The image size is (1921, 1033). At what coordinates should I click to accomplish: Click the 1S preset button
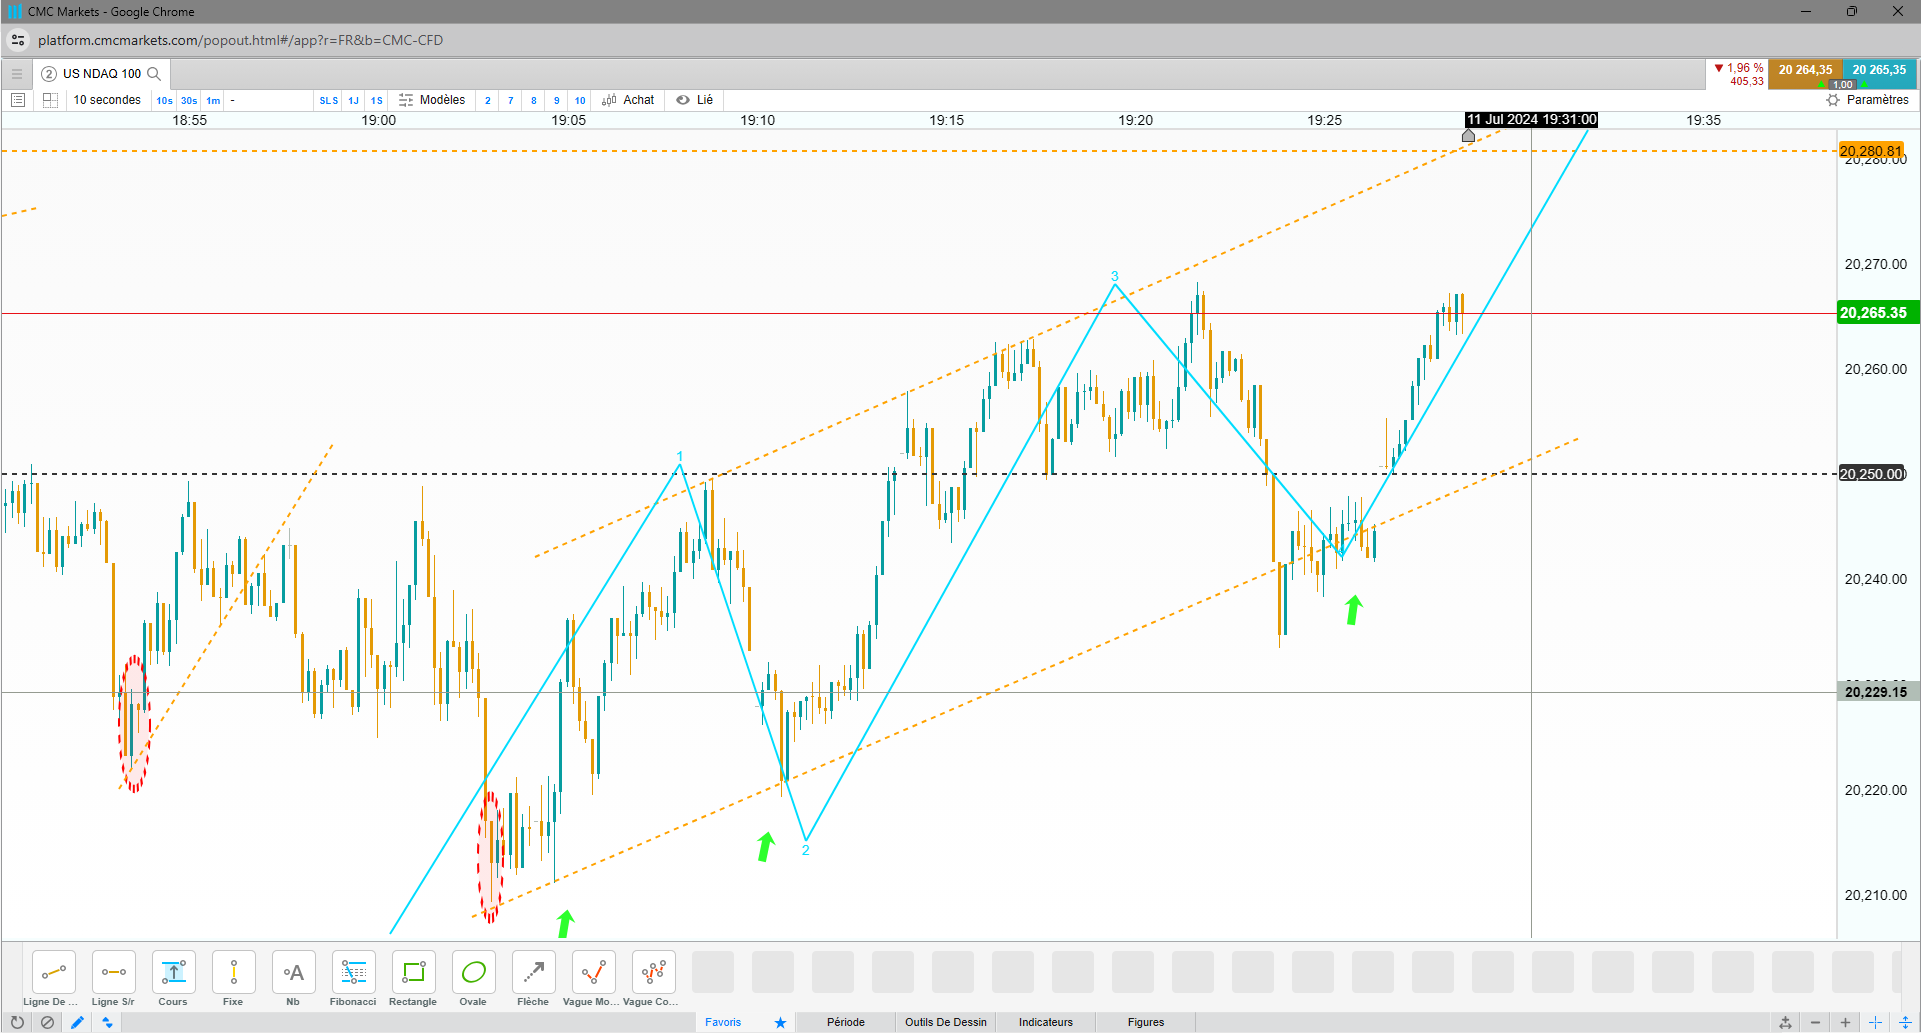pos(377,100)
